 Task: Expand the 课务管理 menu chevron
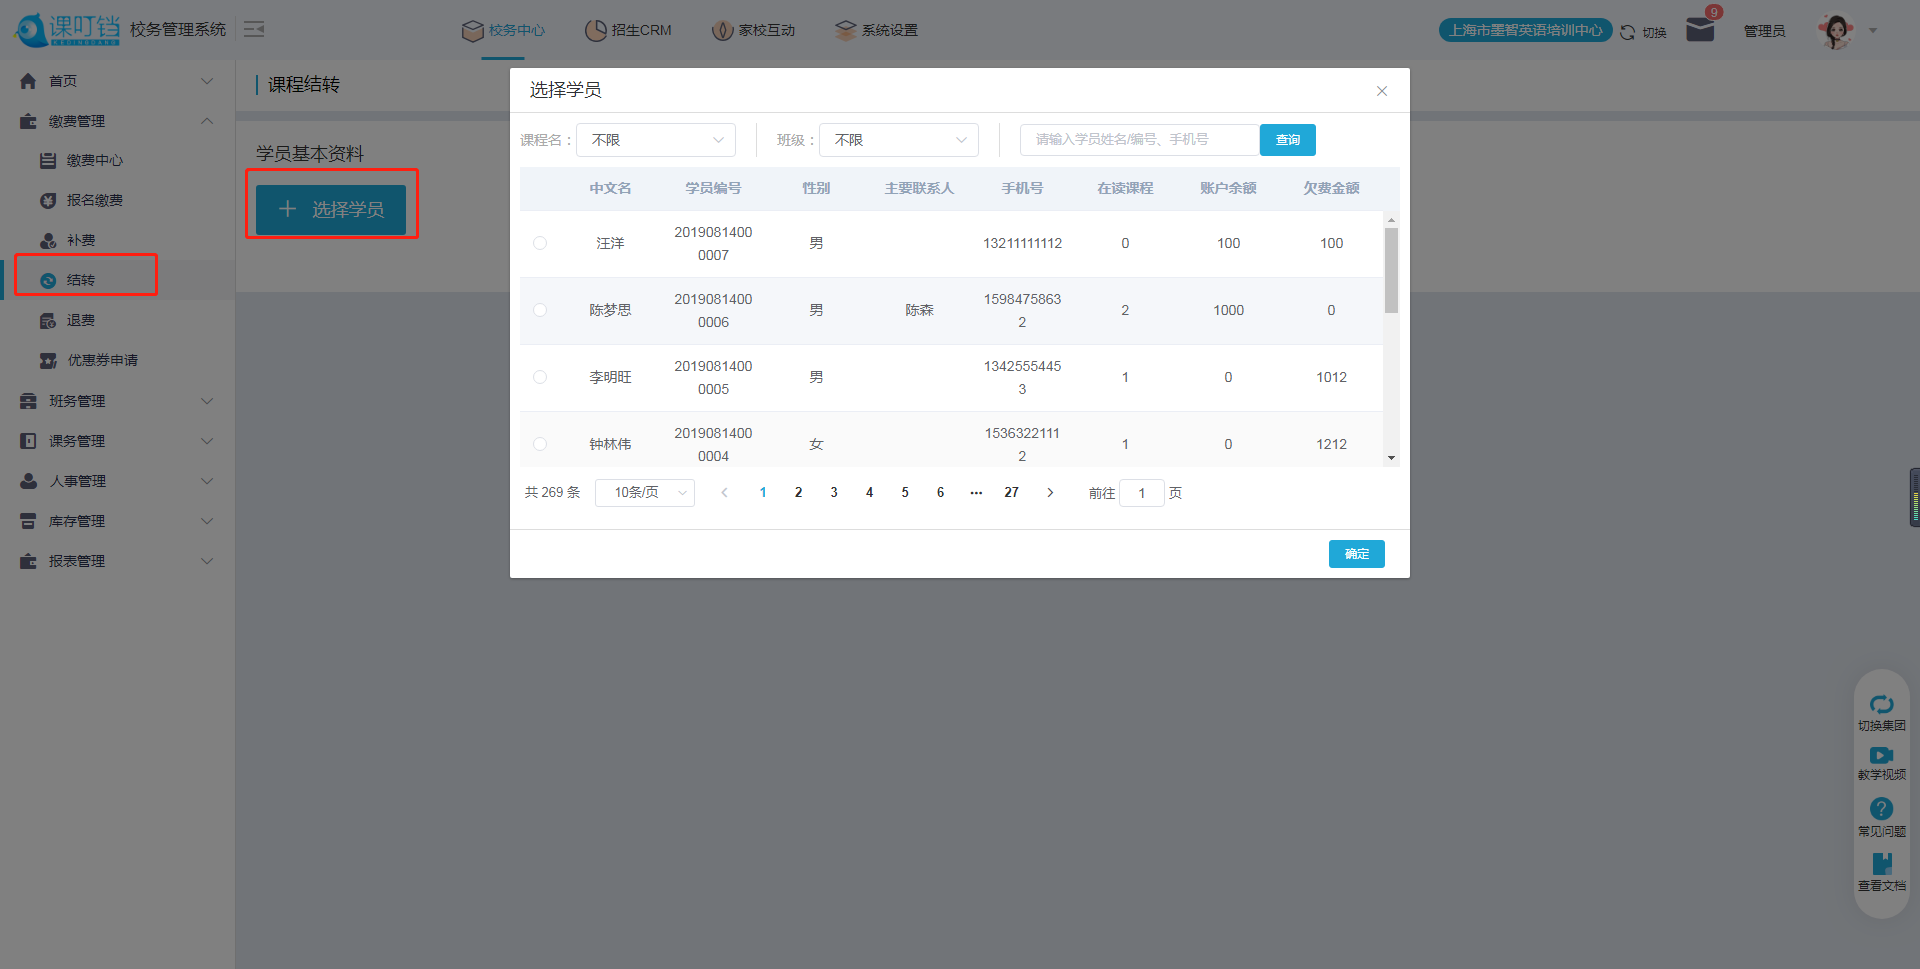coord(207,441)
